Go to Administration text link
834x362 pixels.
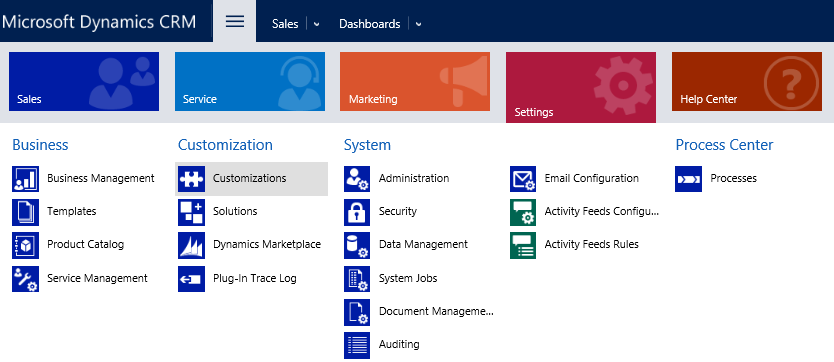coord(414,178)
